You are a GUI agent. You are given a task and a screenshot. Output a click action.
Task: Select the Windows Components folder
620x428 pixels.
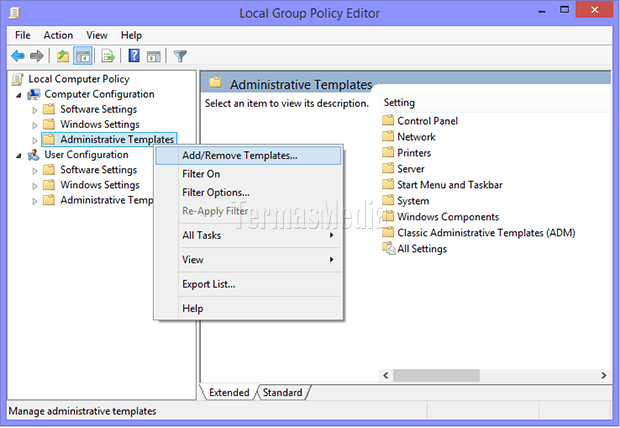(447, 217)
